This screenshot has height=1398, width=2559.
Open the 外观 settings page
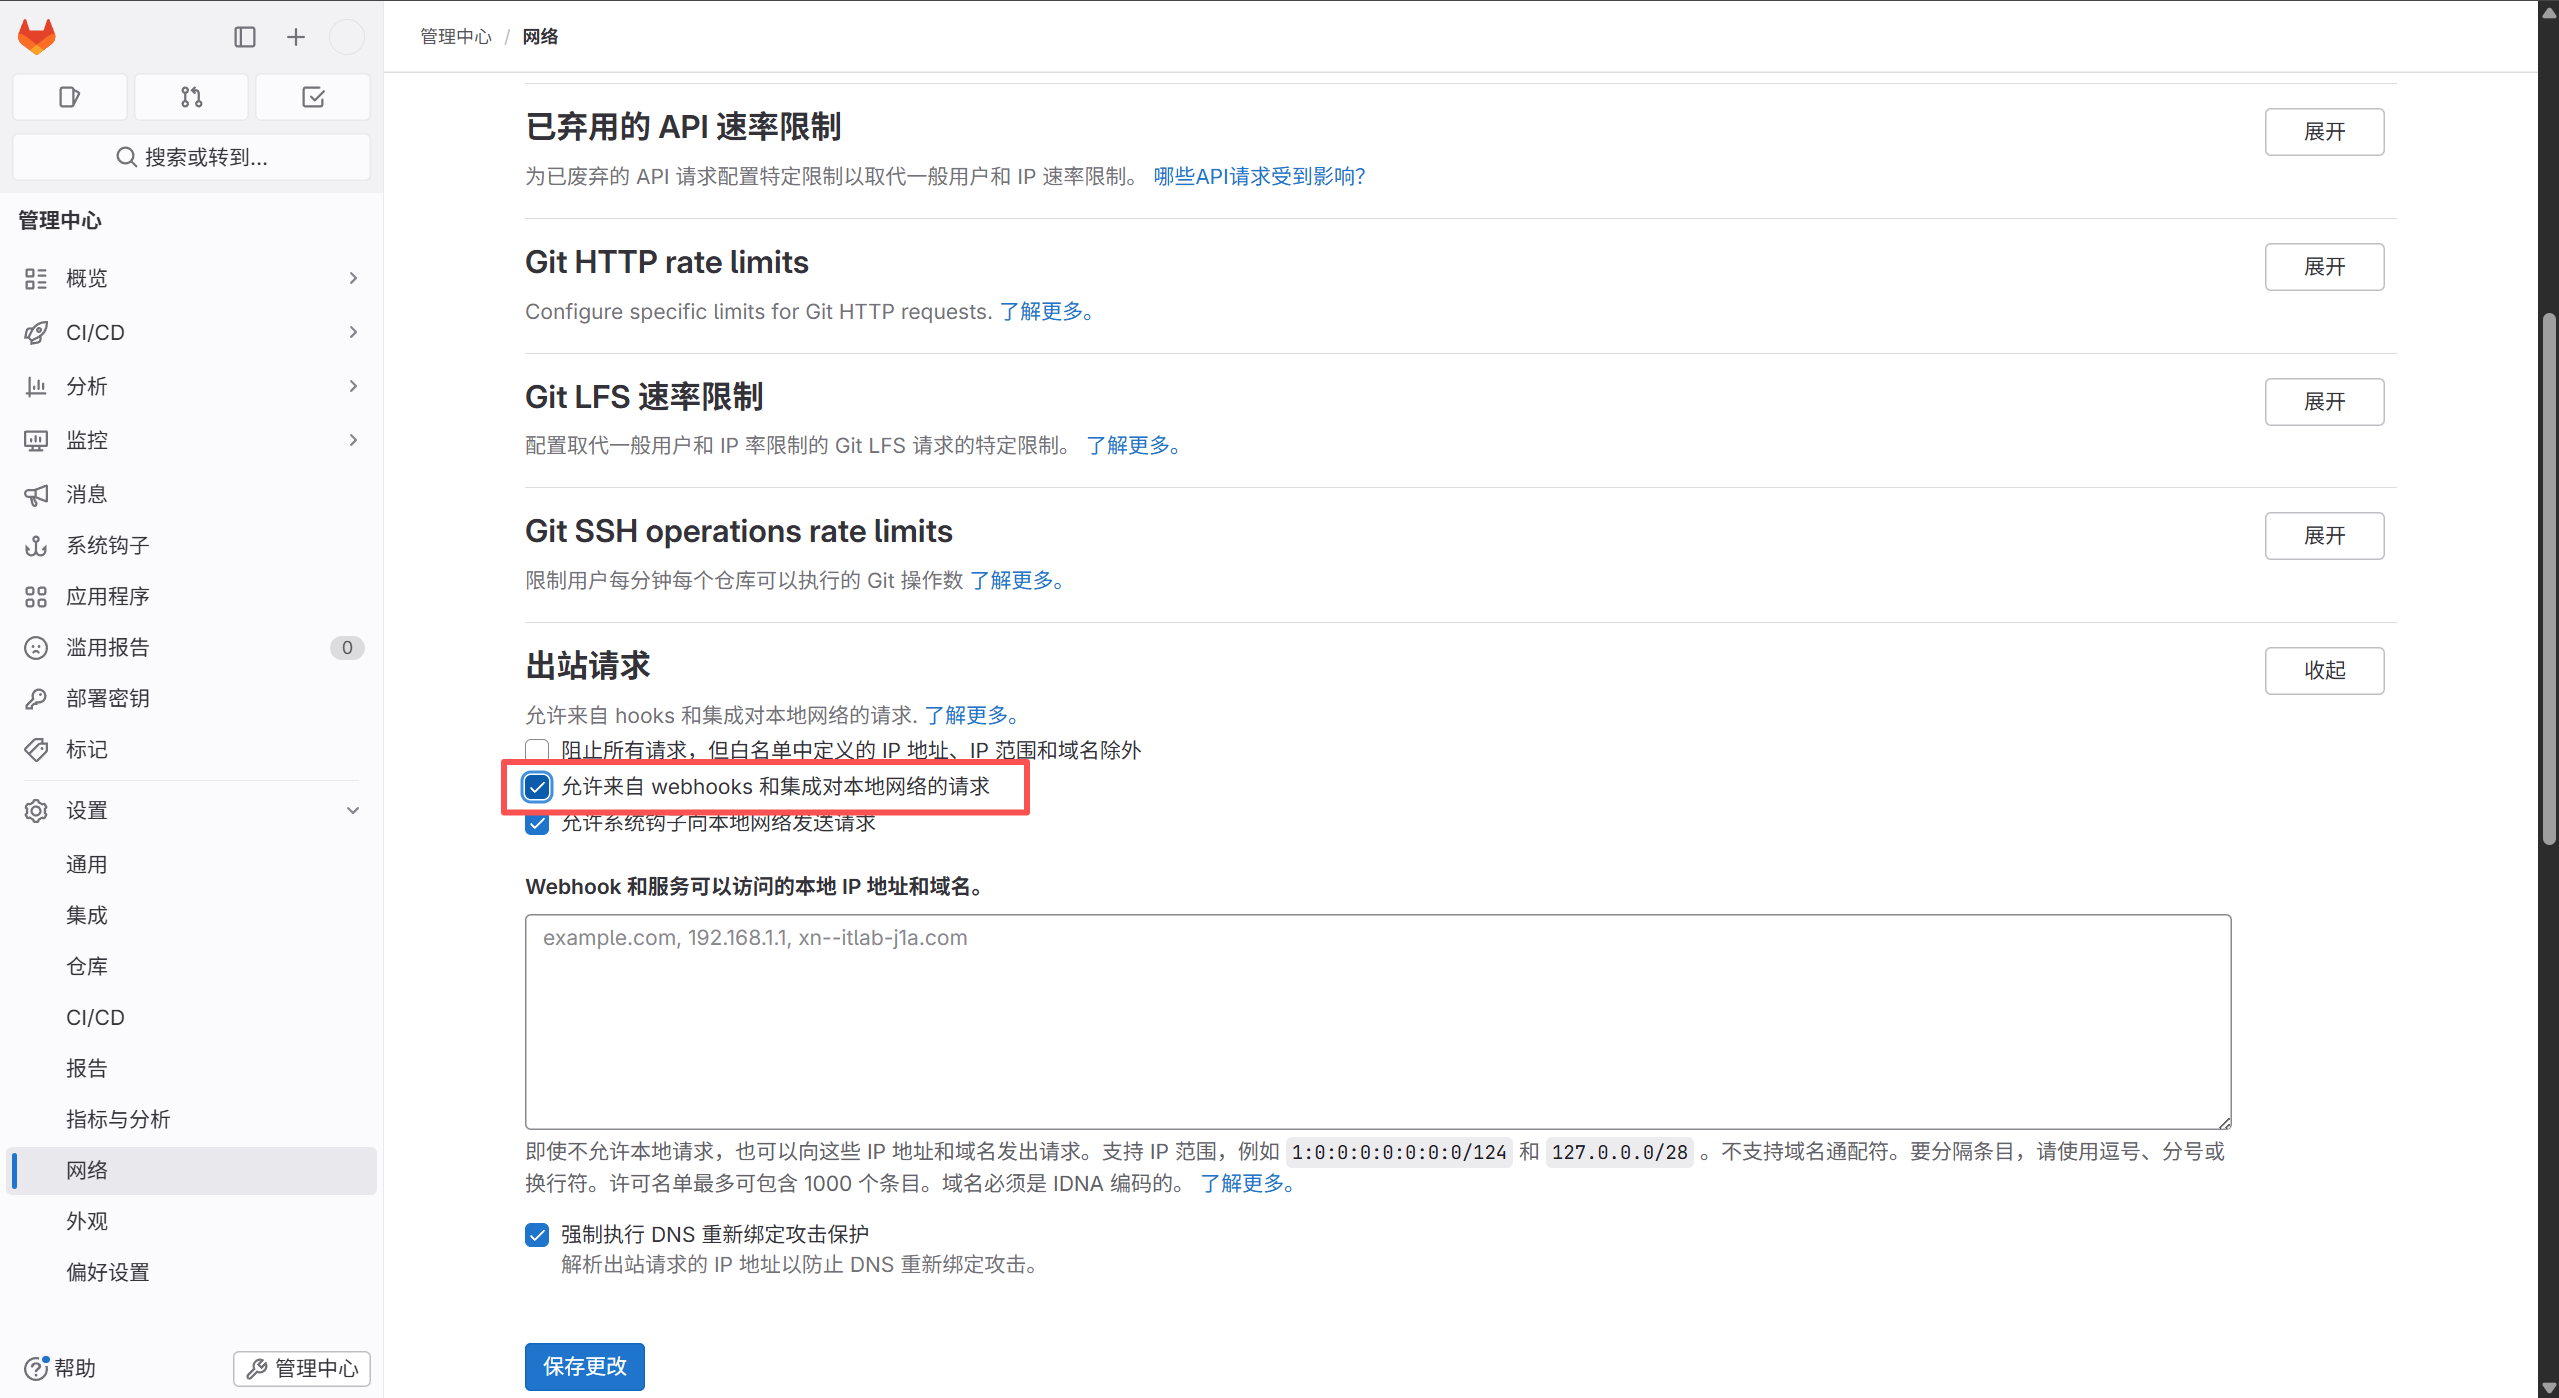pyautogui.click(x=87, y=1221)
